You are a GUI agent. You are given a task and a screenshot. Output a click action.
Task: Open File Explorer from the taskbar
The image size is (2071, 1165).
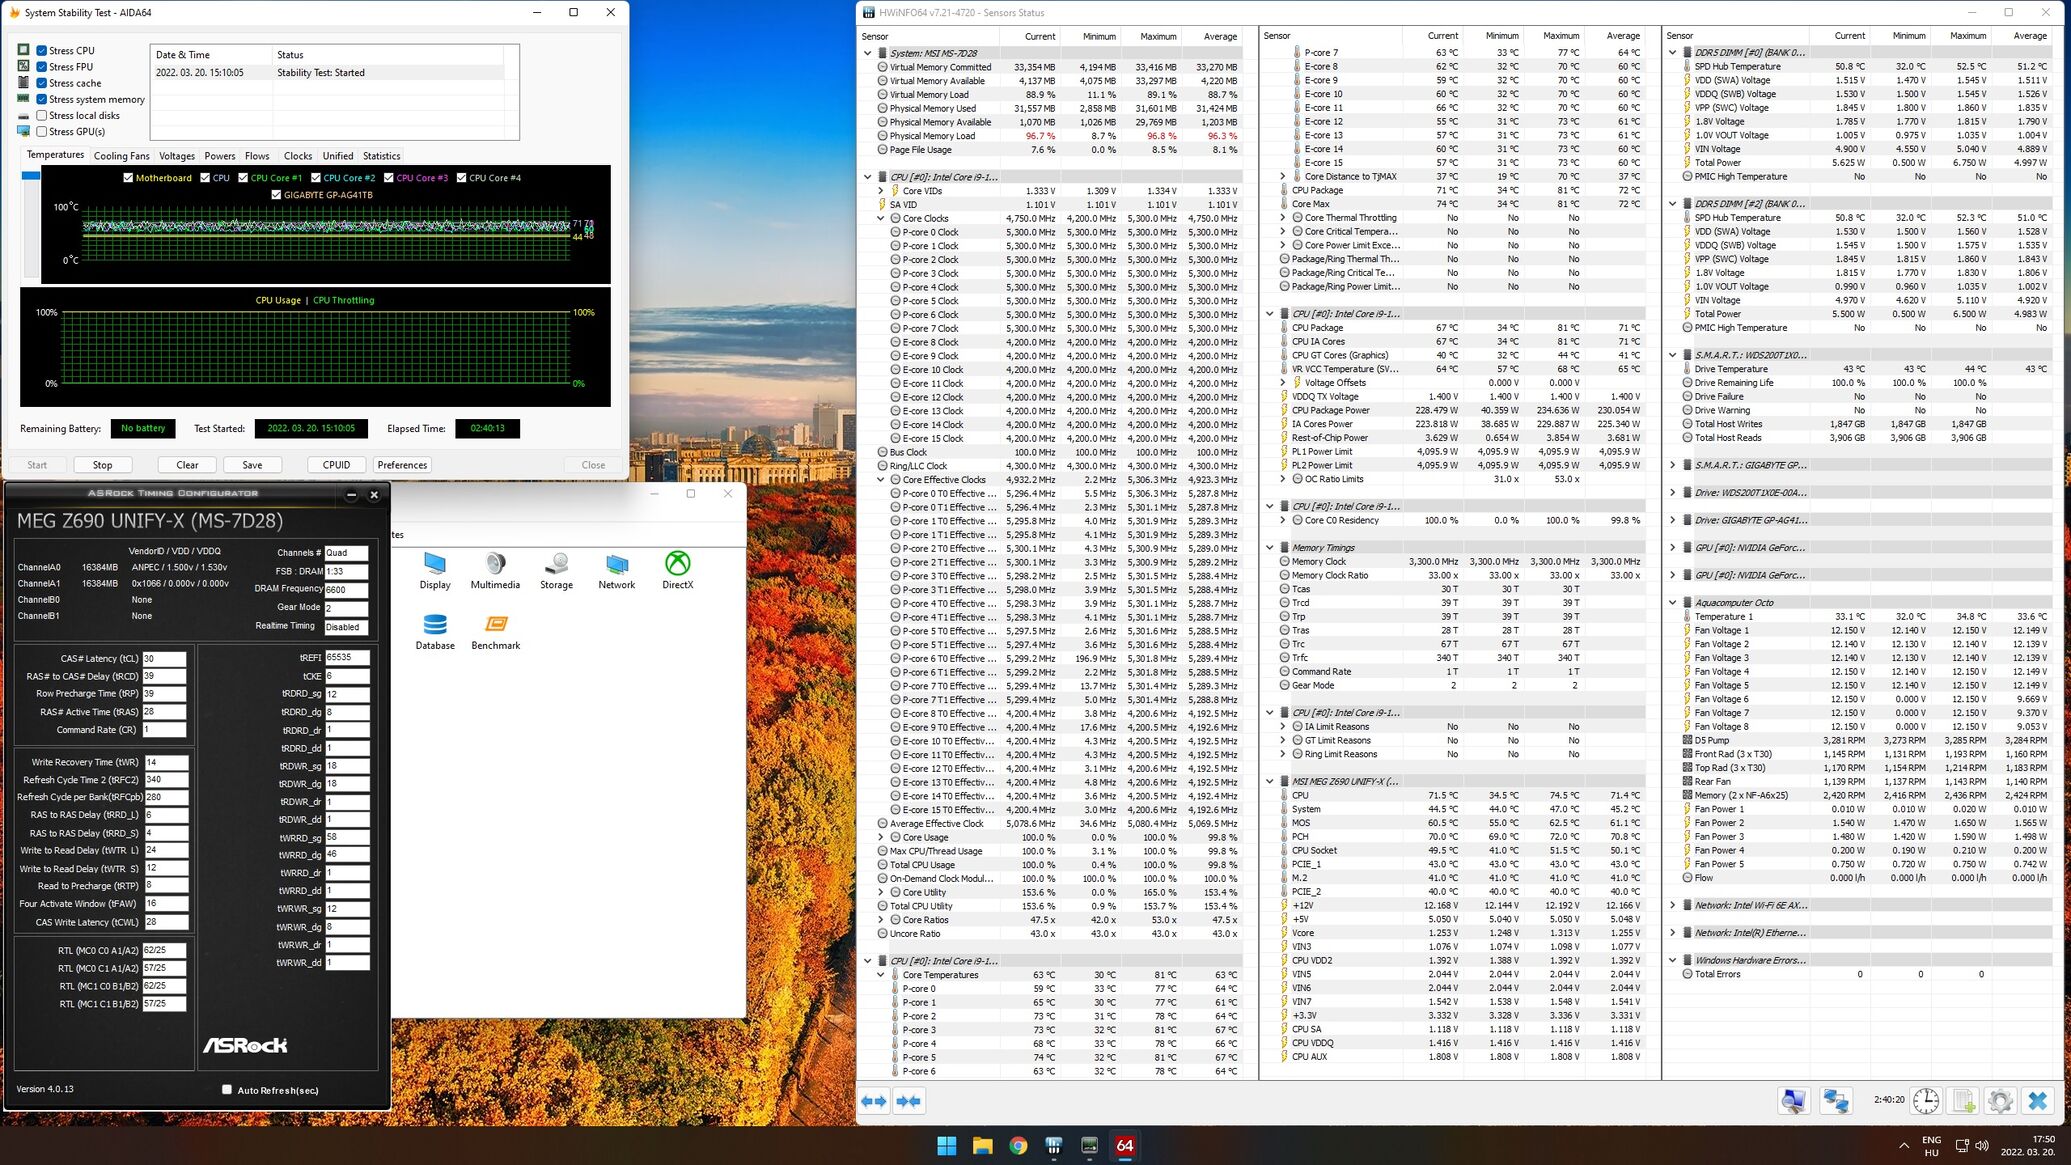point(982,1145)
